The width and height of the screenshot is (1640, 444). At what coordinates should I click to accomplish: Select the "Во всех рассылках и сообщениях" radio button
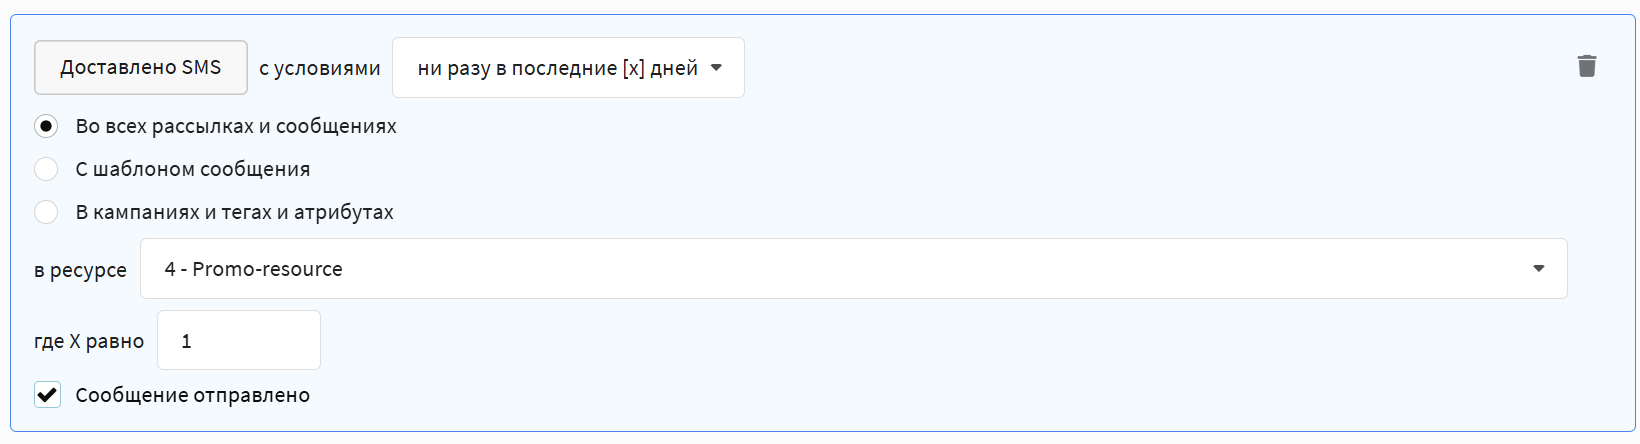(46, 127)
